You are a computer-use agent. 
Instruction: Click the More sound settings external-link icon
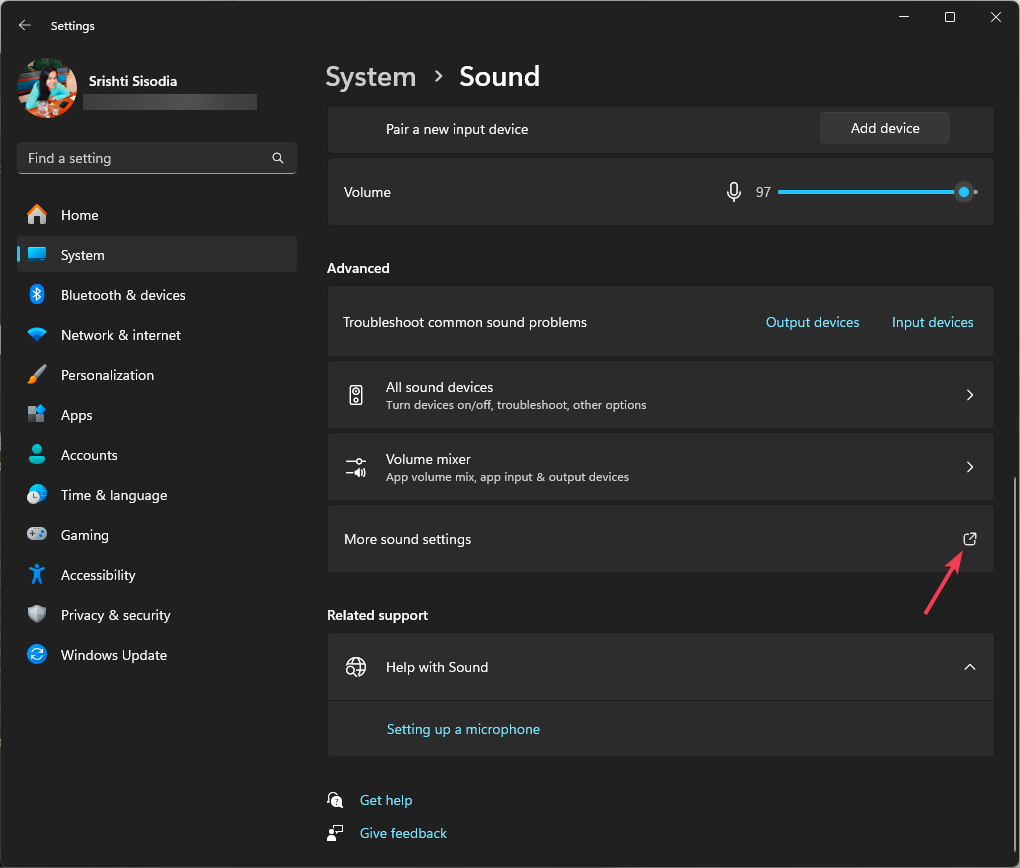[970, 539]
